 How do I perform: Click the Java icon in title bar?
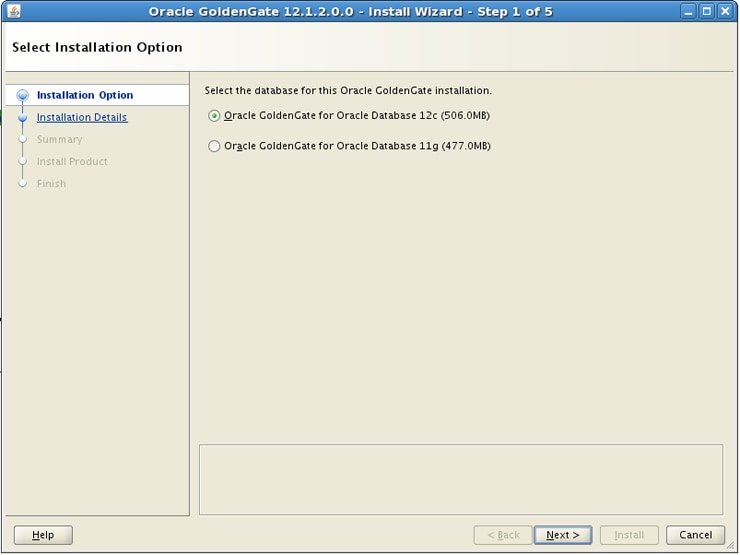(14, 11)
